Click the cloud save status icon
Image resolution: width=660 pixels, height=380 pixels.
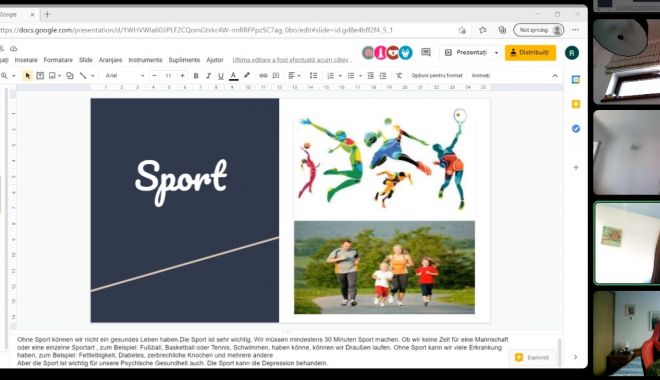(13, 49)
